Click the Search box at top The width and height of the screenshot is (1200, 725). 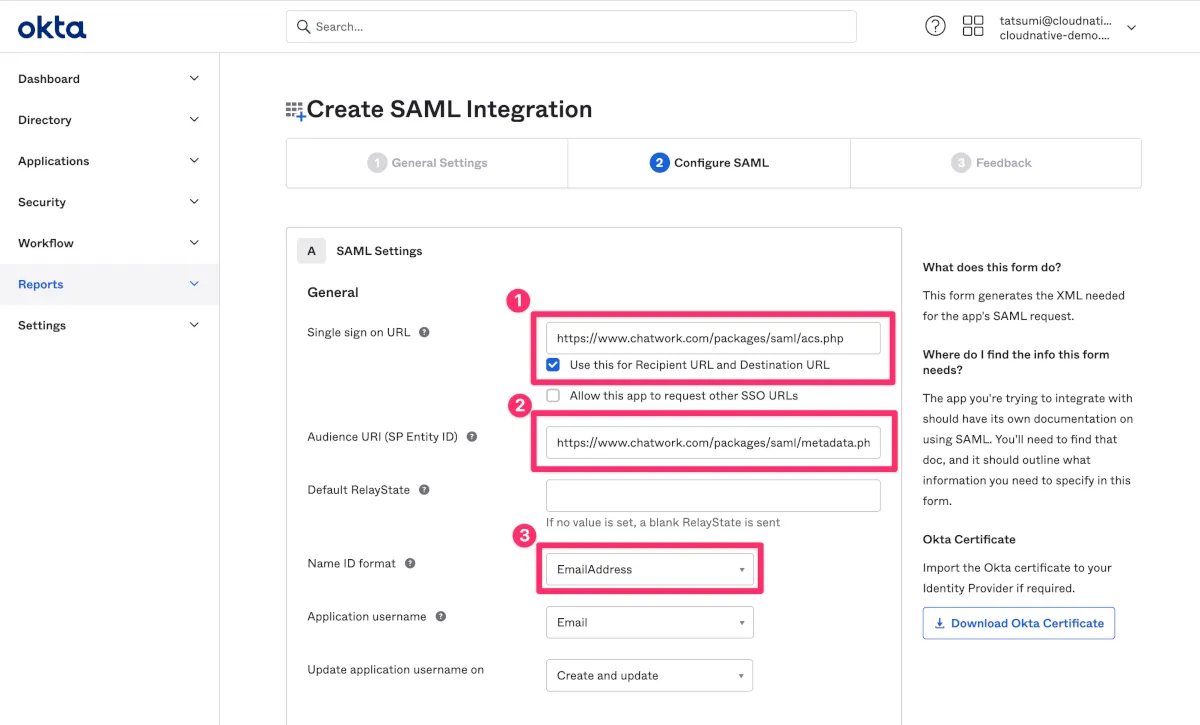pos(571,27)
